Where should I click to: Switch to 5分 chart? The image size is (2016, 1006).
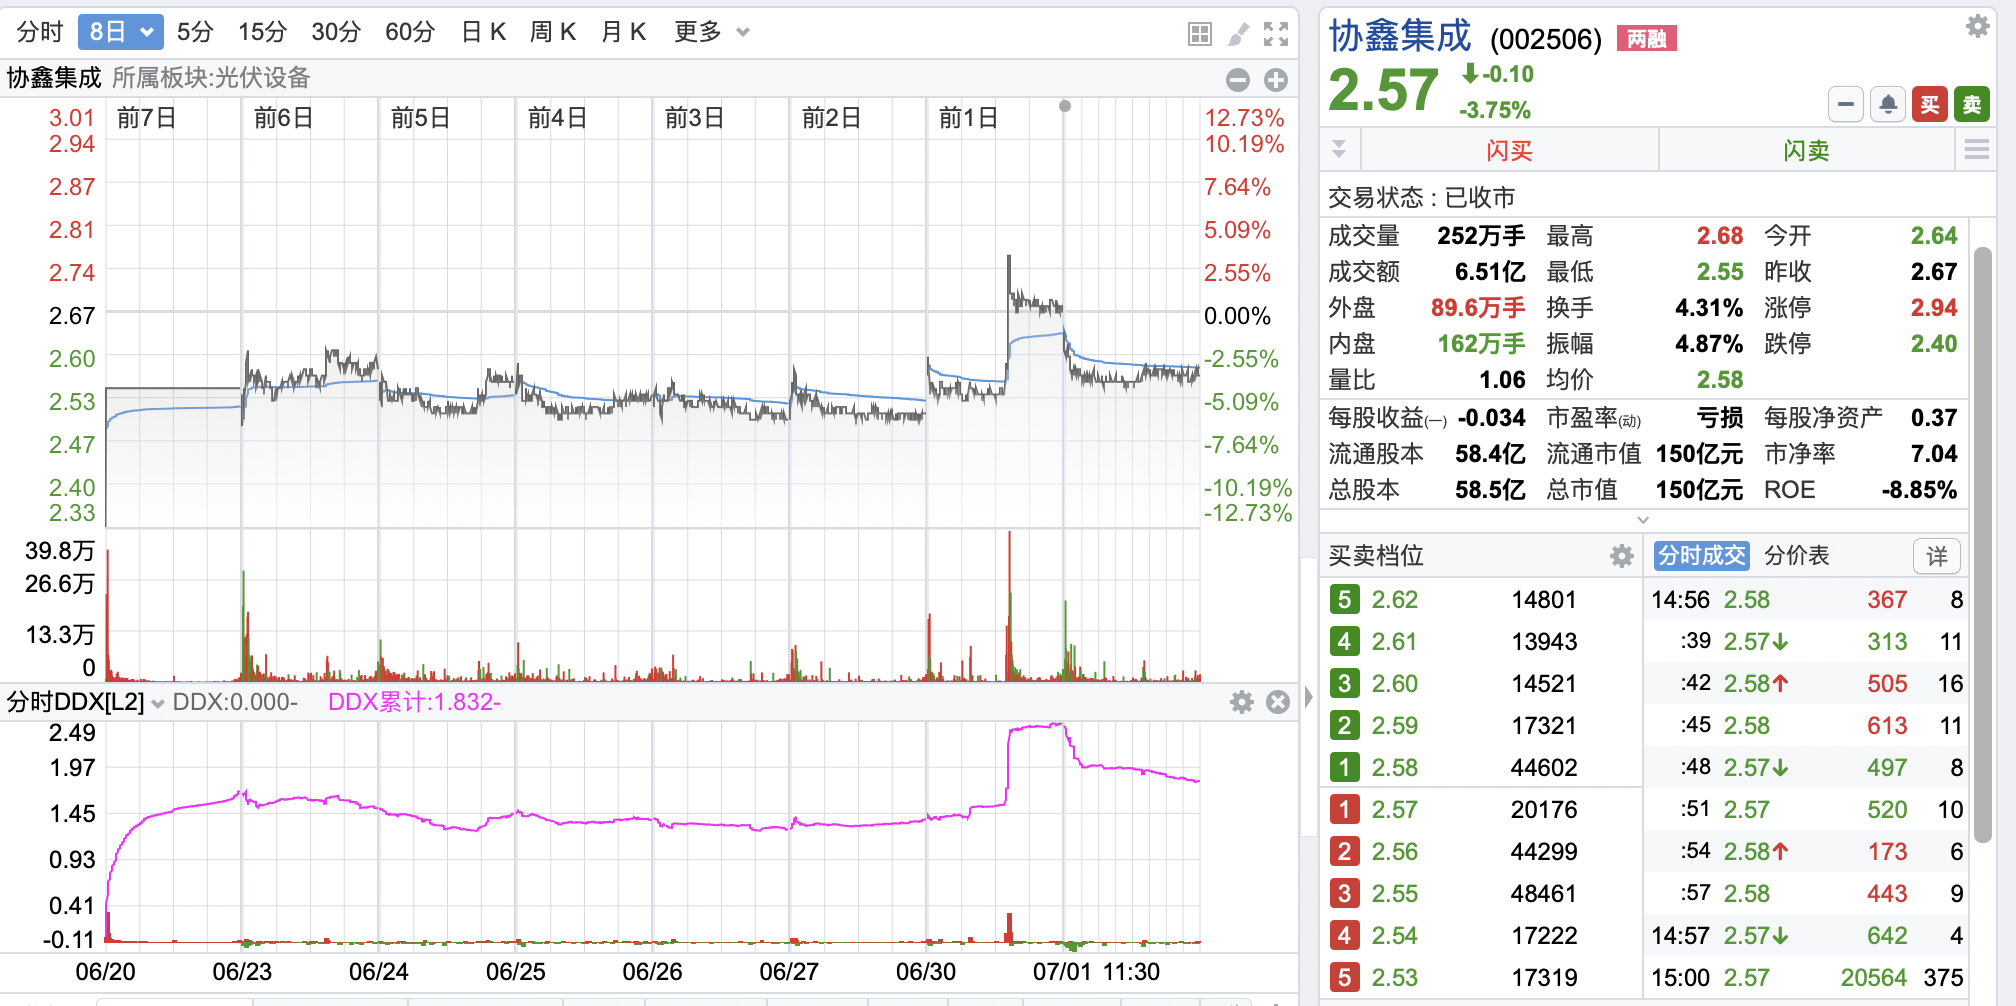tap(195, 32)
